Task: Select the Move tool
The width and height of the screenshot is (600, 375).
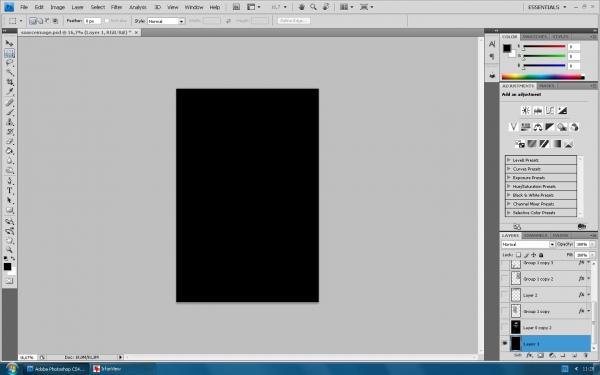Action: point(10,43)
